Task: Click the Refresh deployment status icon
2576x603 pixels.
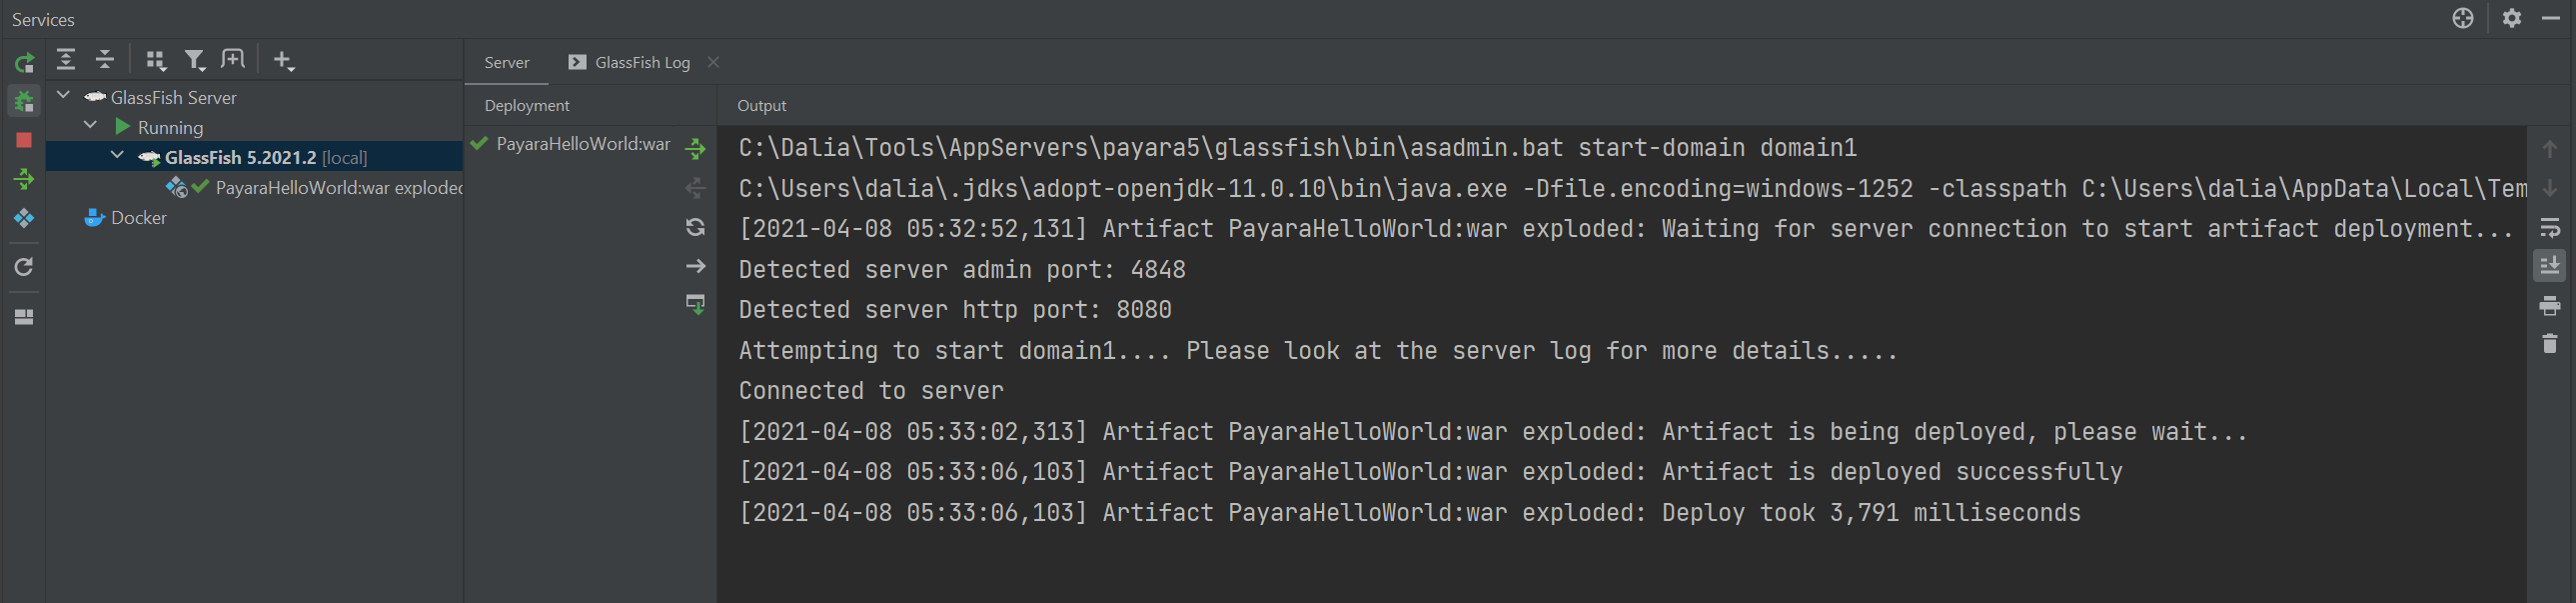Action: click(x=696, y=227)
